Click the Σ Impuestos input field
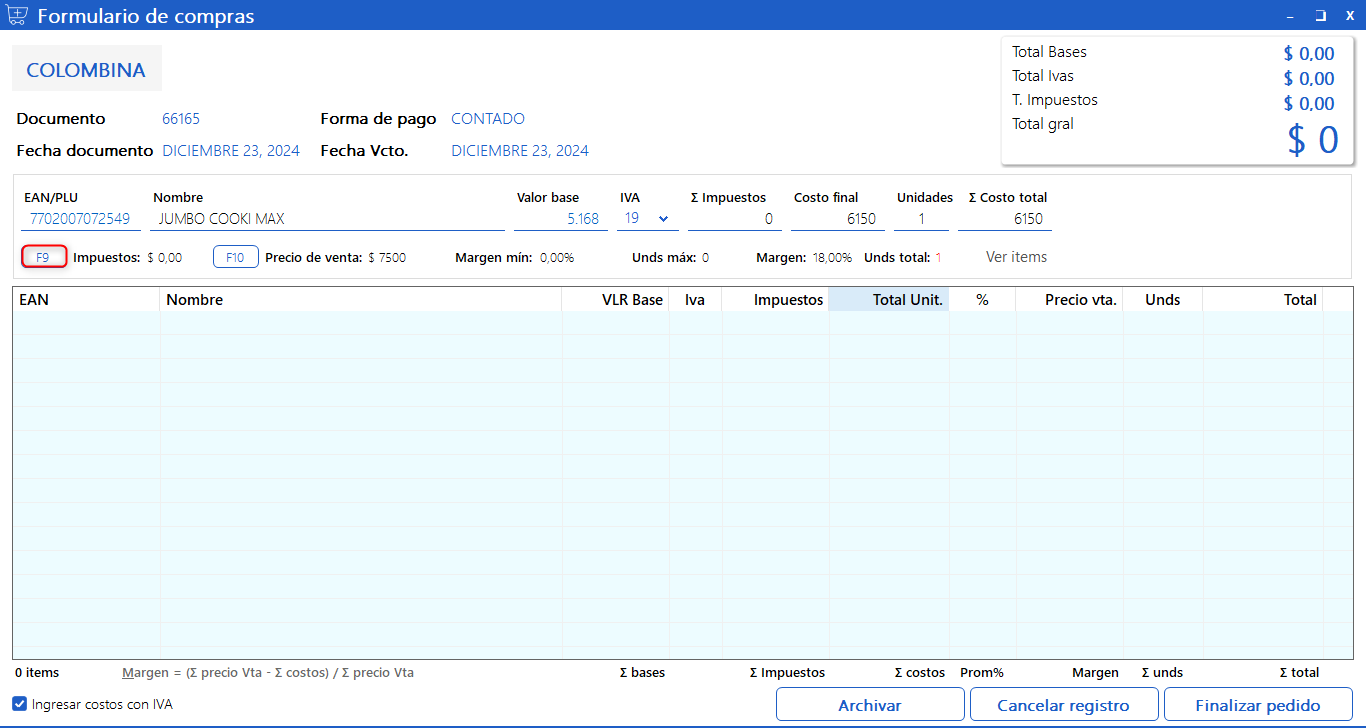The width and height of the screenshot is (1366, 728). point(735,219)
